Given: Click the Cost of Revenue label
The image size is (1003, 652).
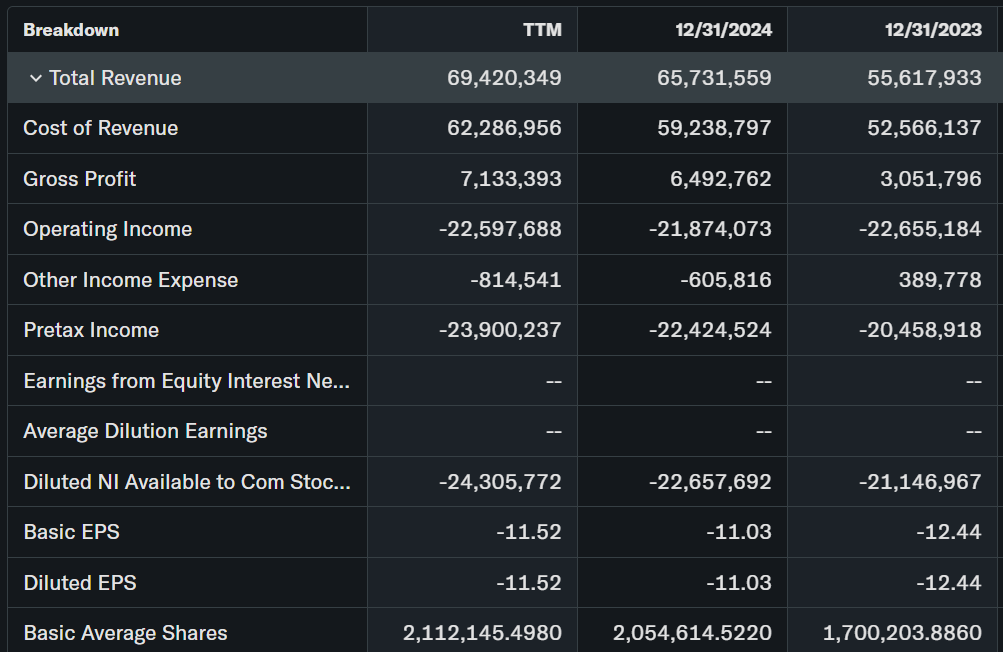Looking at the screenshot, I should (x=101, y=128).
